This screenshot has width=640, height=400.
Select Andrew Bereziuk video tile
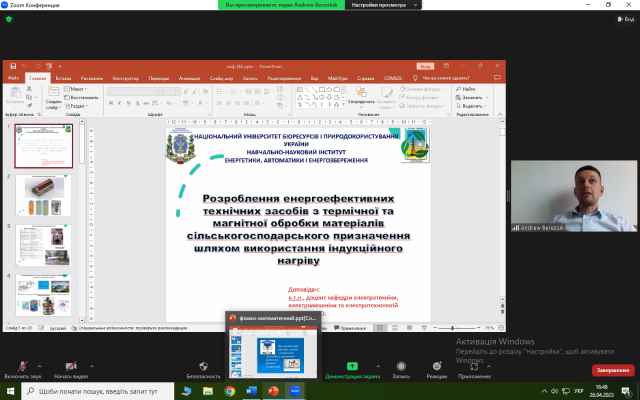pyautogui.click(x=573, y=196)
